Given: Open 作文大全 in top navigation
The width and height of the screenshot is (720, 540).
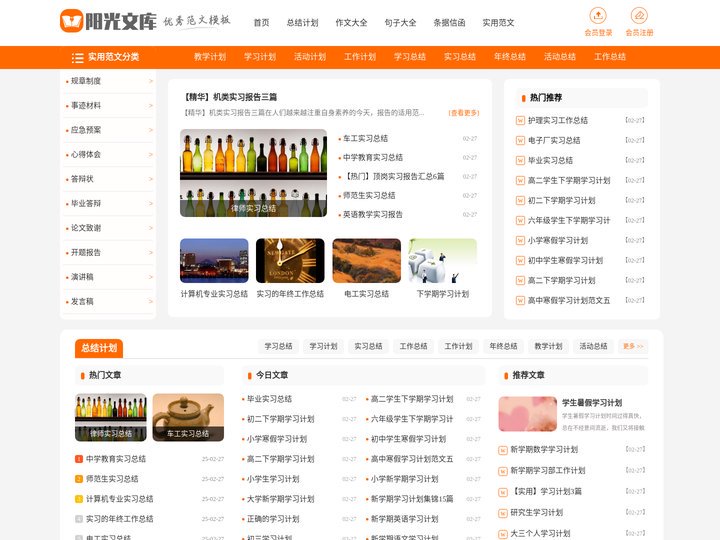Looking at the screenshot, I should [351, 22].
